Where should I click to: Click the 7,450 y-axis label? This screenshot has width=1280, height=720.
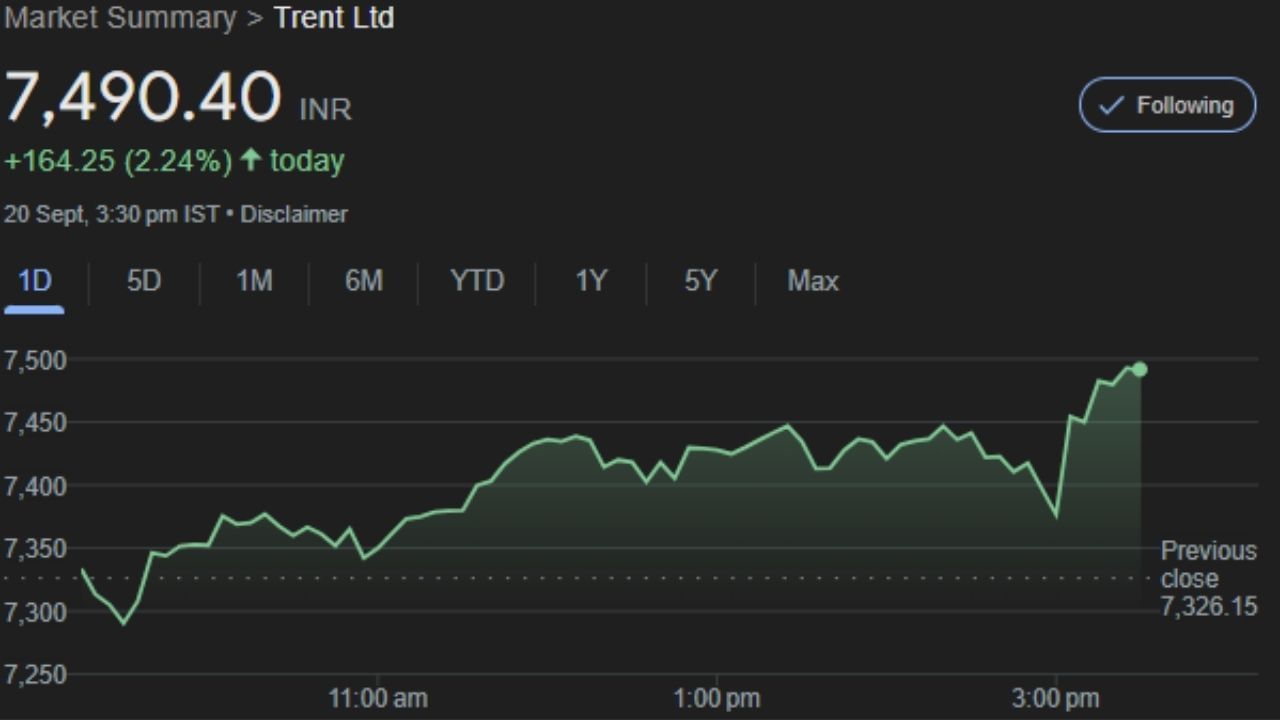[35, 423]
